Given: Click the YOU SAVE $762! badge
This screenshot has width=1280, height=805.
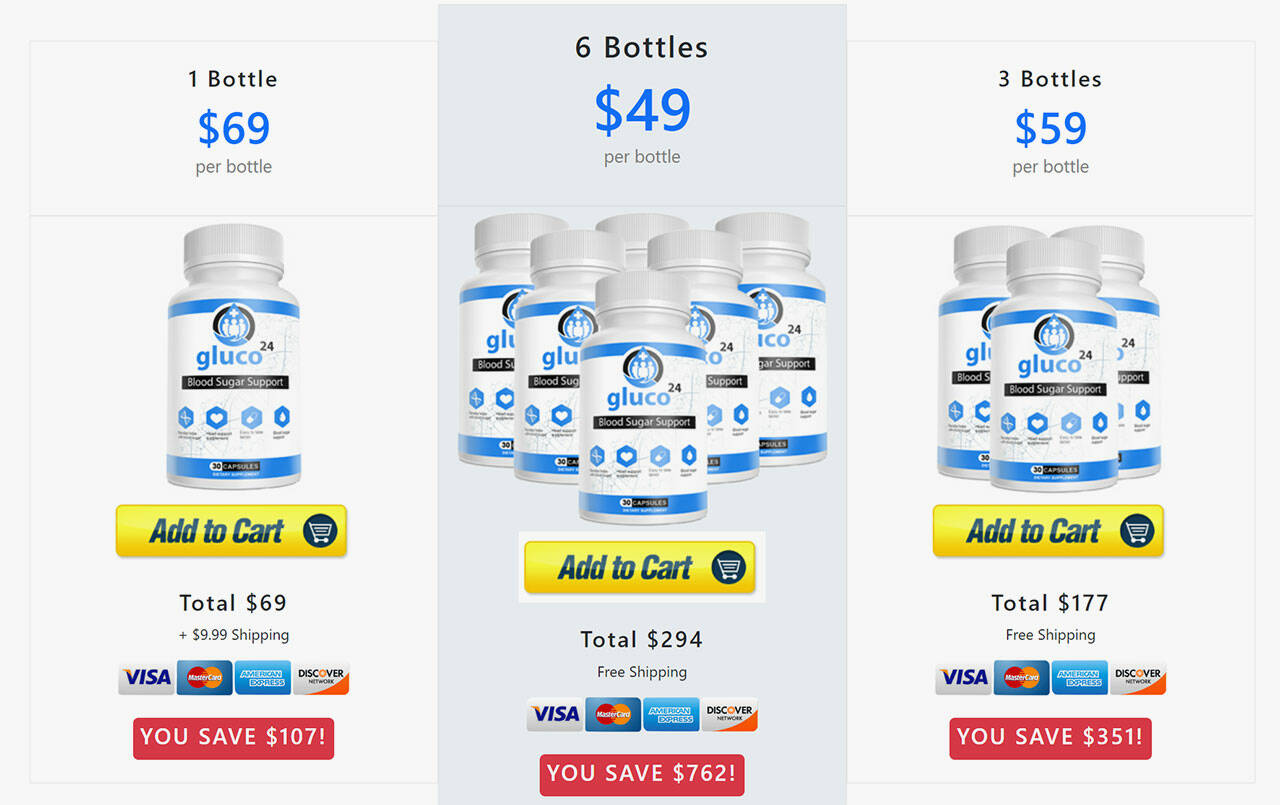Looking at the screenshot, I should 642,774.
